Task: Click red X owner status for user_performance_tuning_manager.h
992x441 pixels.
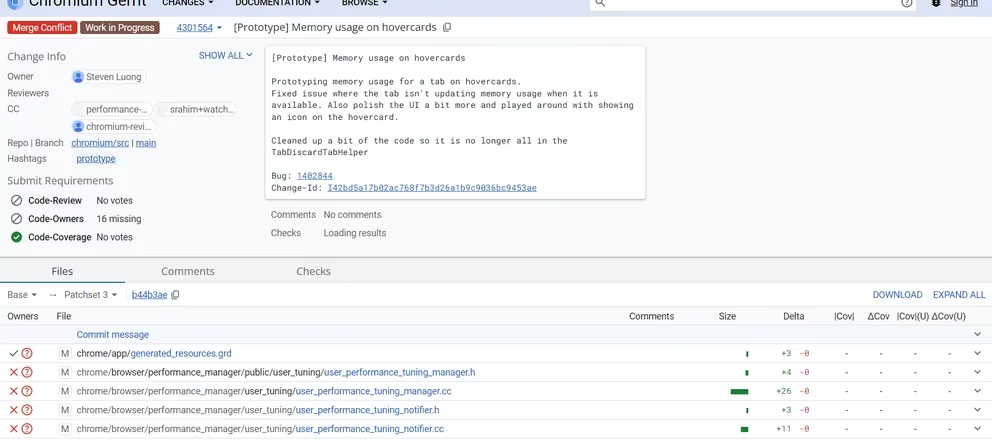Action: click(13, 373)
